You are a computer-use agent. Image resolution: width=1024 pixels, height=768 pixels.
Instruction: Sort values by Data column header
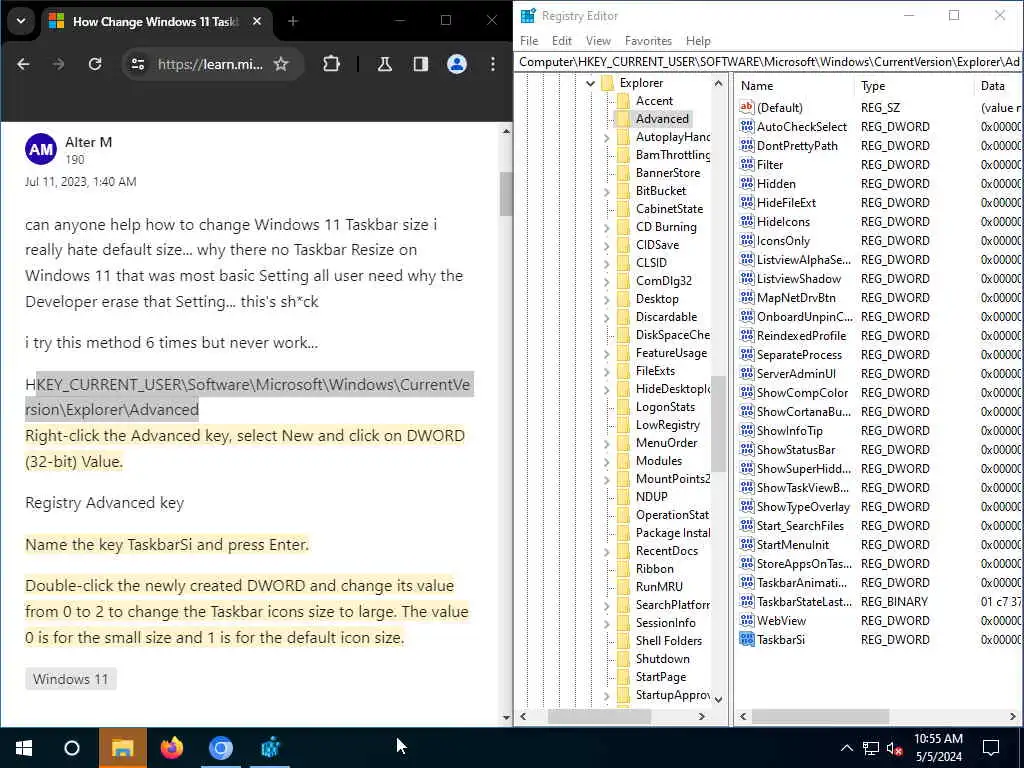point(998,86)
